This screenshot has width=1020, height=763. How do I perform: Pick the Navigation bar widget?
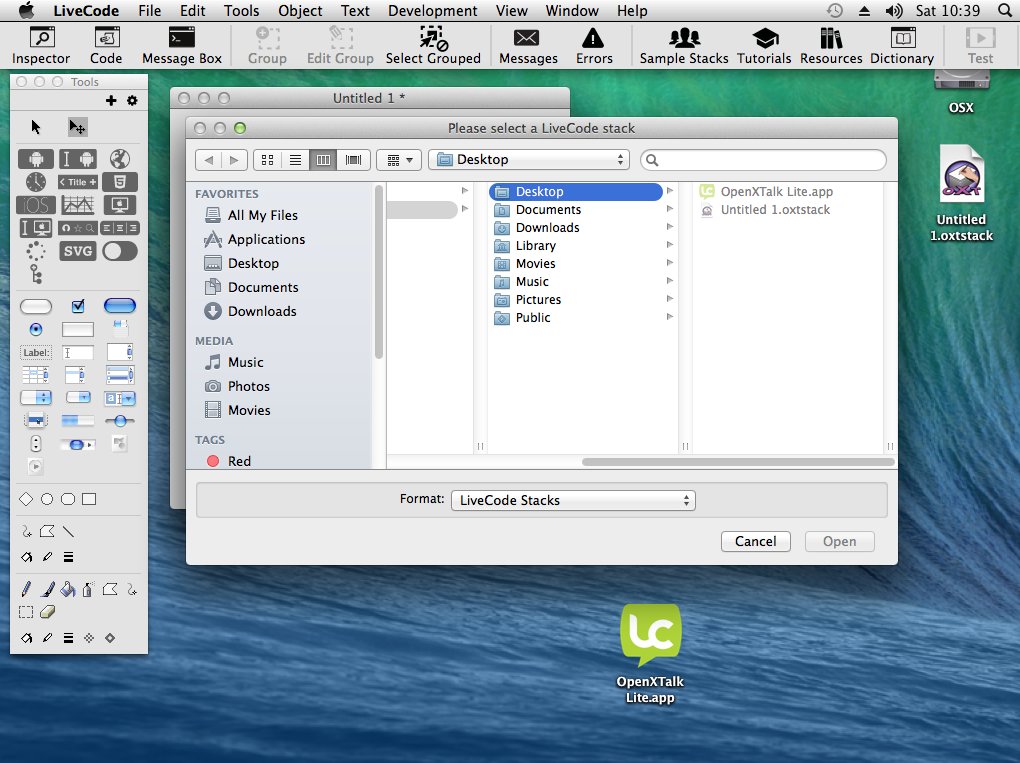(77, 228)
